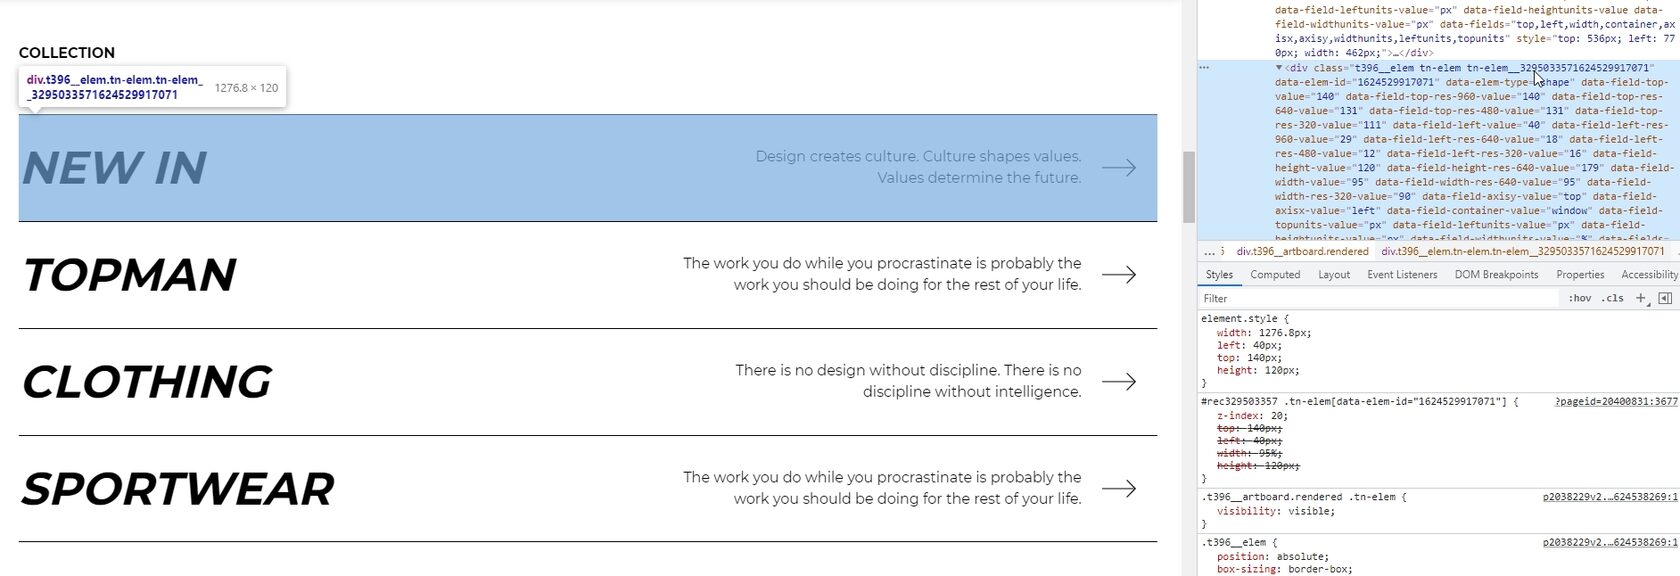
Task: Click the breadcrumb overflow ellipsis
Action: 1210,251
